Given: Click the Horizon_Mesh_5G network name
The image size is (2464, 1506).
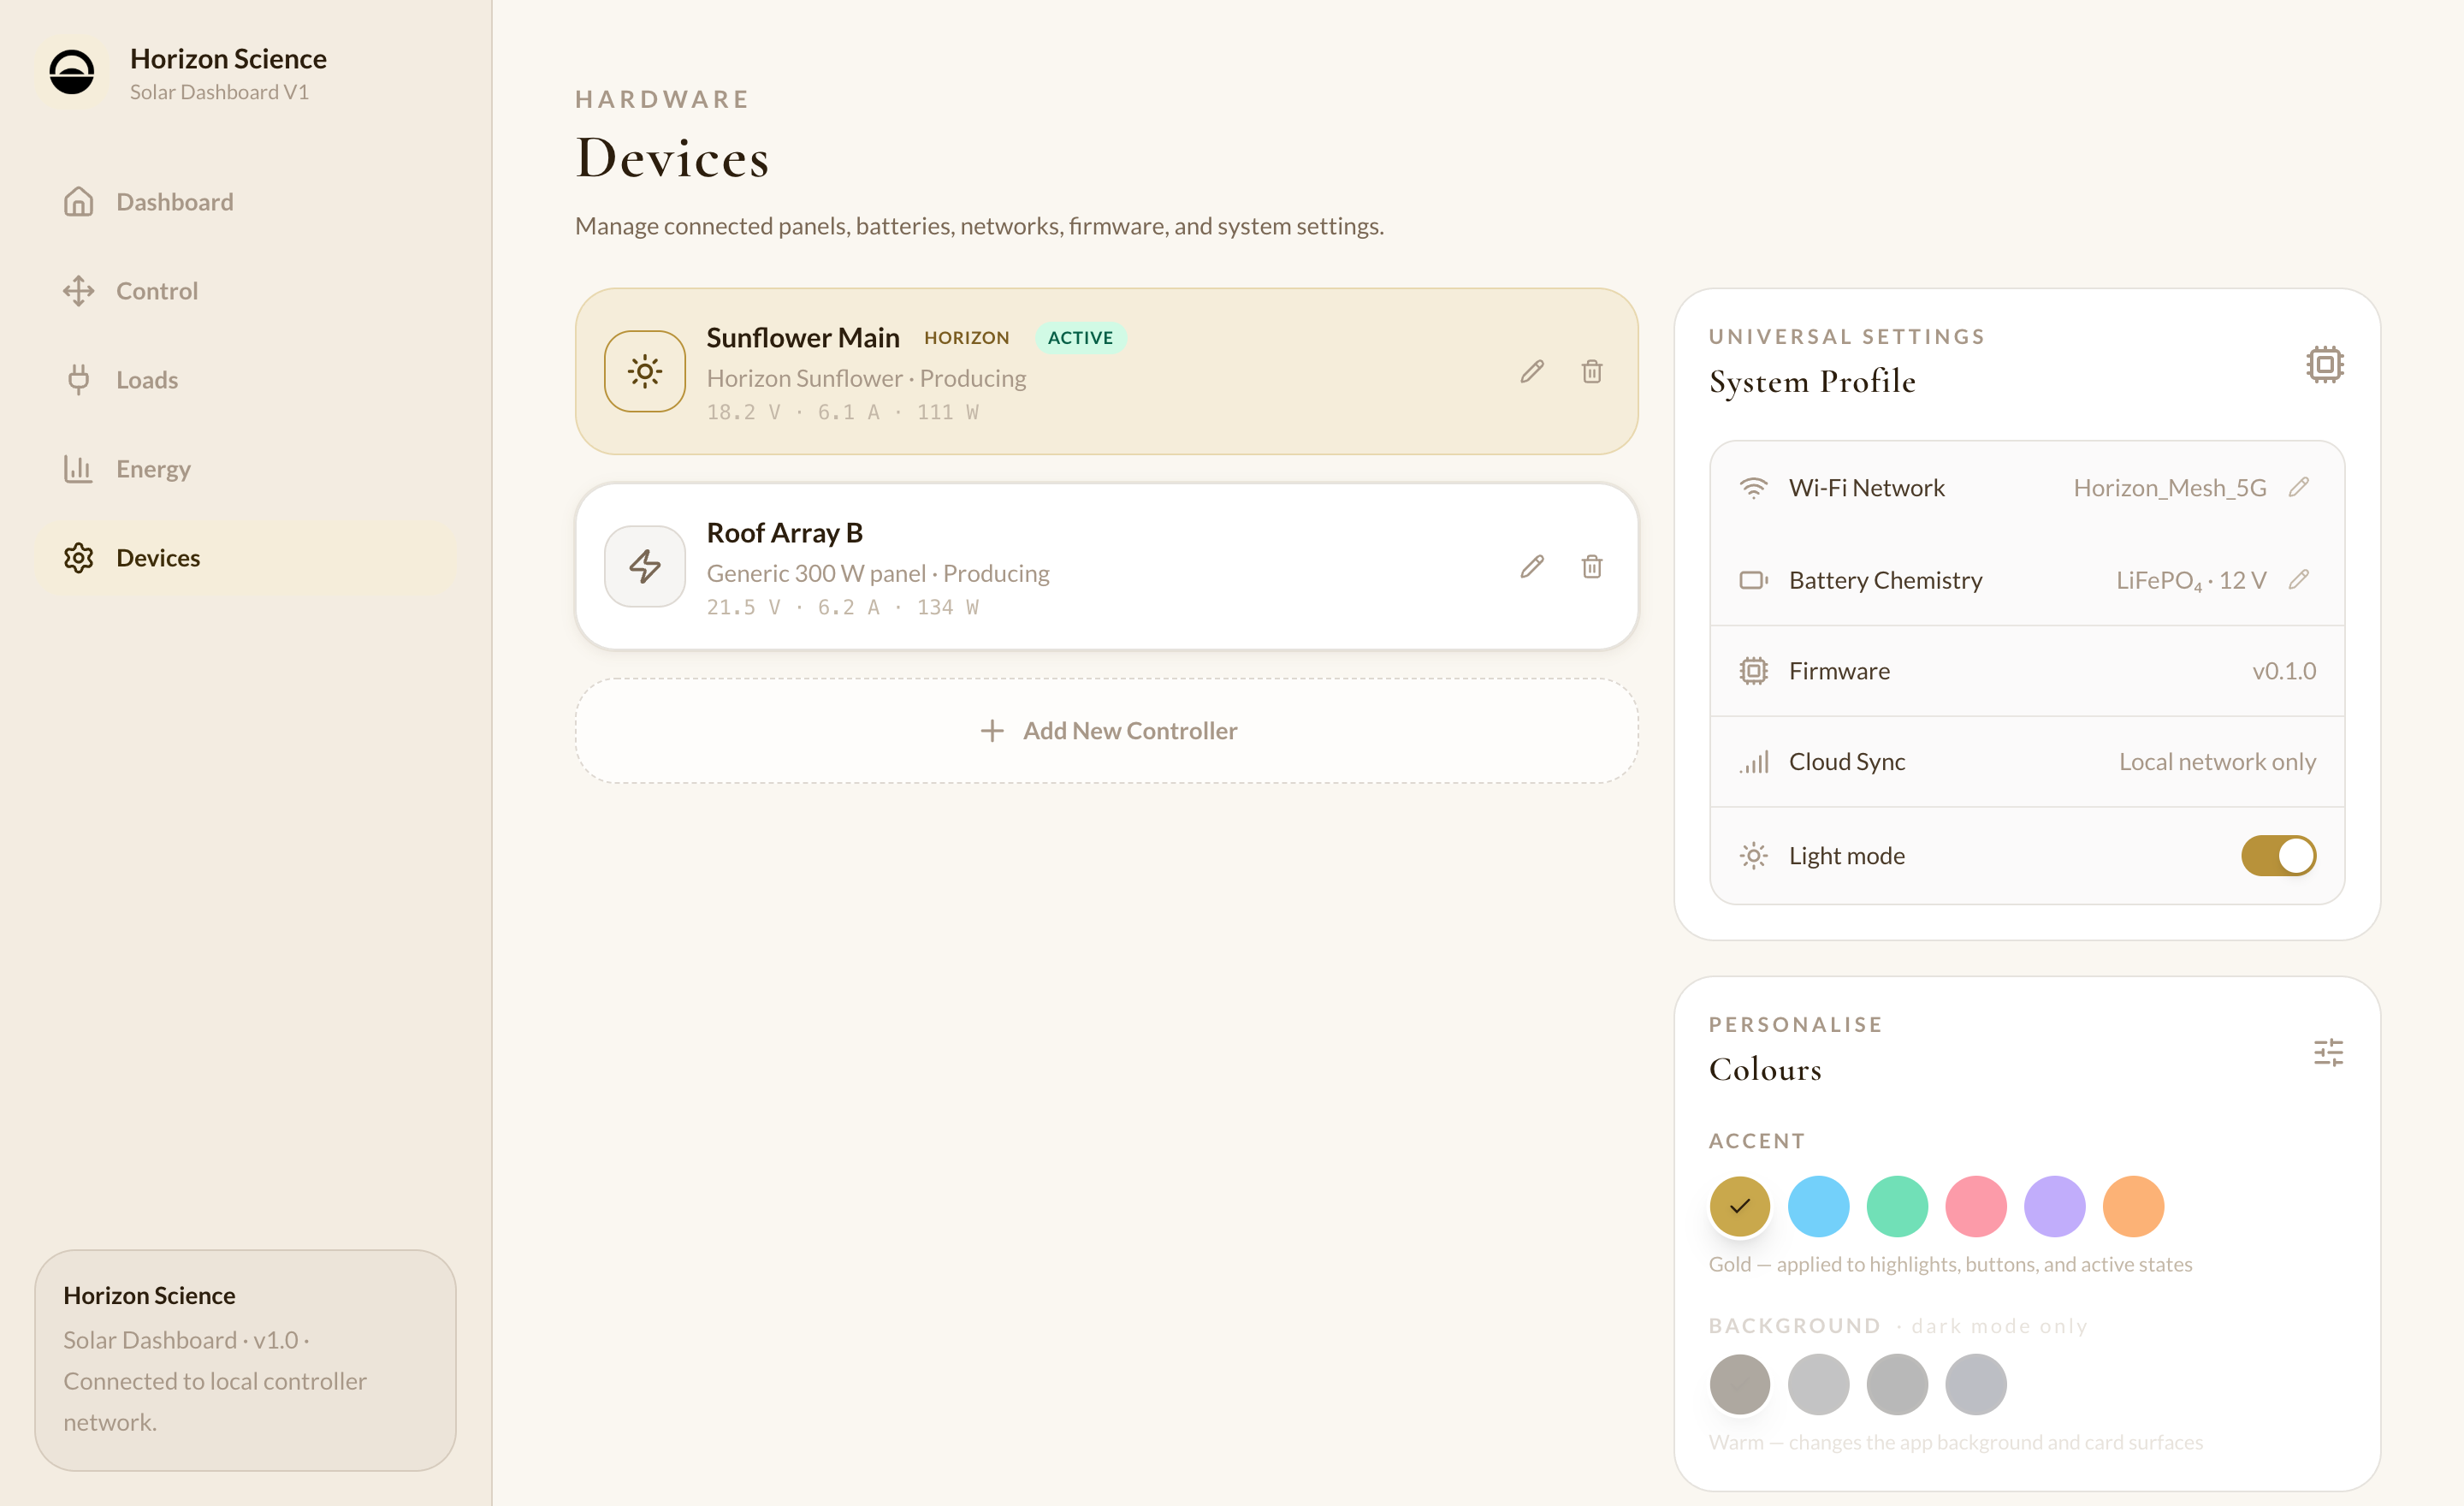Looking at the screenshot, I should click(x=2170, y=488).
